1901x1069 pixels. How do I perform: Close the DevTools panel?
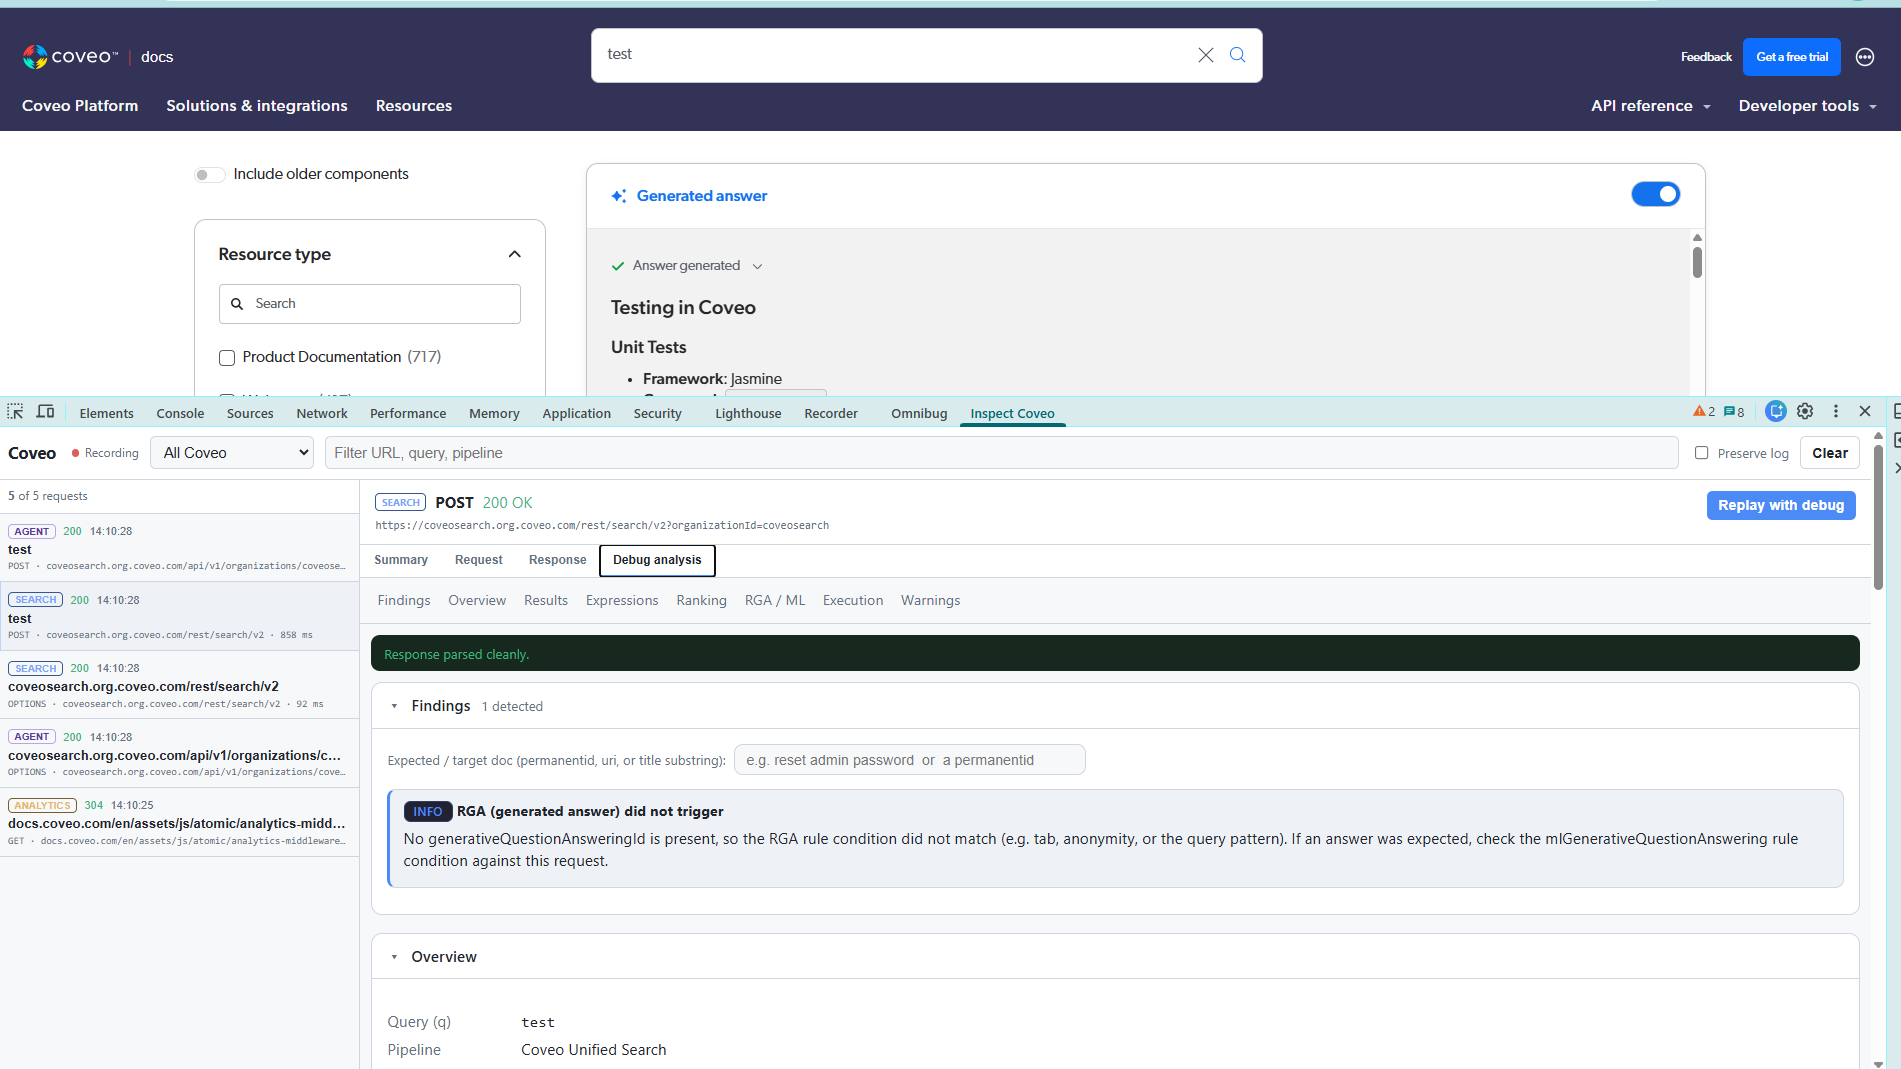pos(1865,411)
